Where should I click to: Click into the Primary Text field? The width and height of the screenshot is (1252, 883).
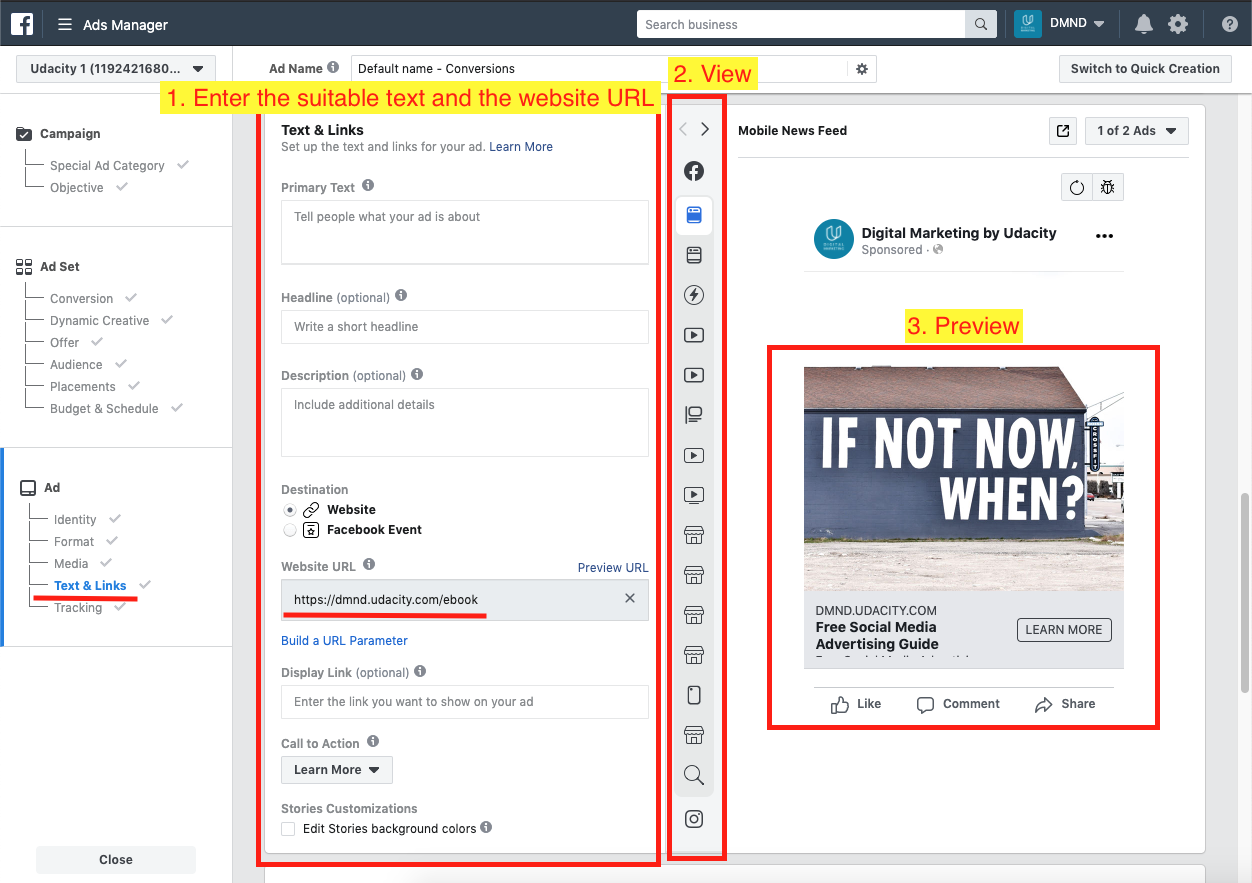click(464, 231)
